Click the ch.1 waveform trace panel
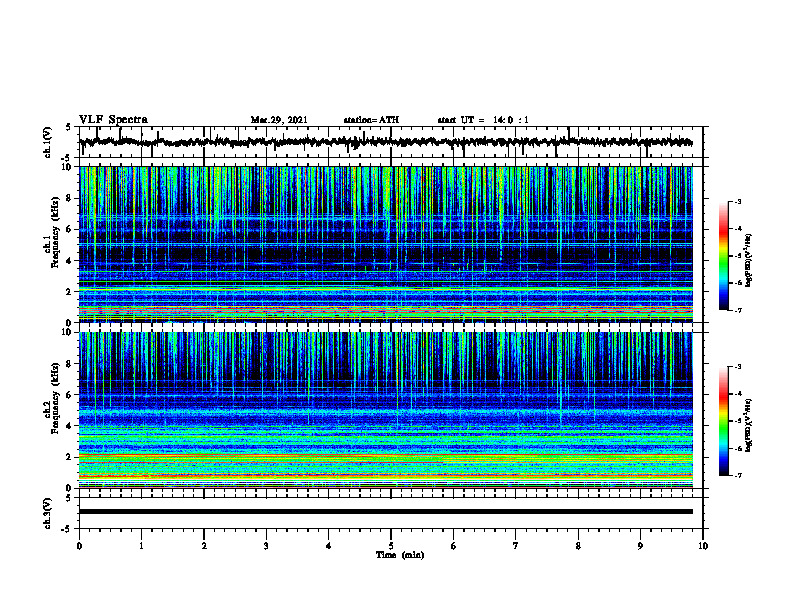 391,142
